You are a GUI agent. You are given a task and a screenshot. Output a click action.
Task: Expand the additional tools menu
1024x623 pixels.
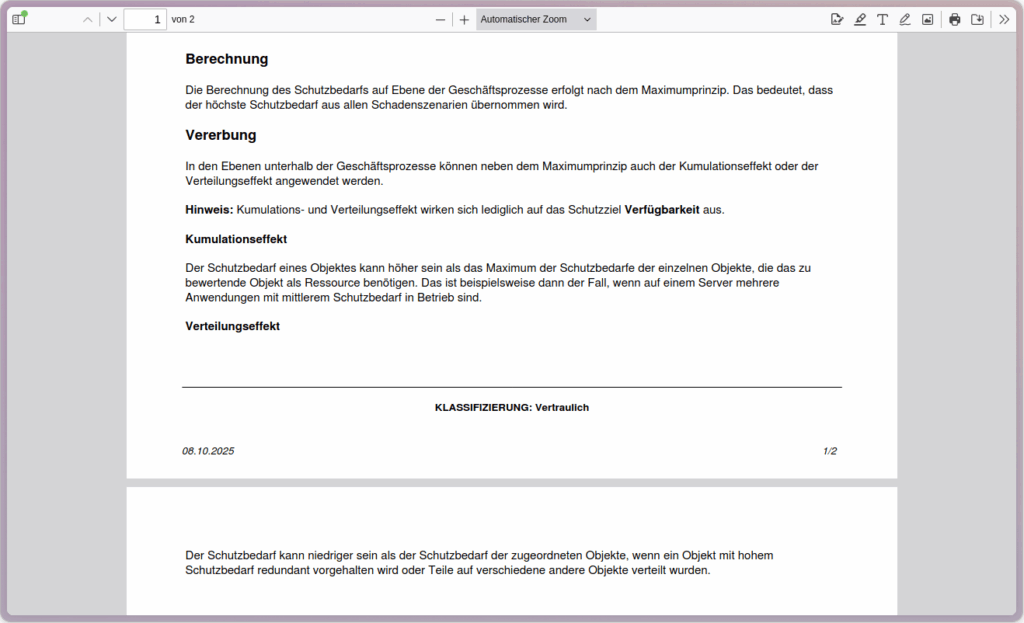(1004, 19)
